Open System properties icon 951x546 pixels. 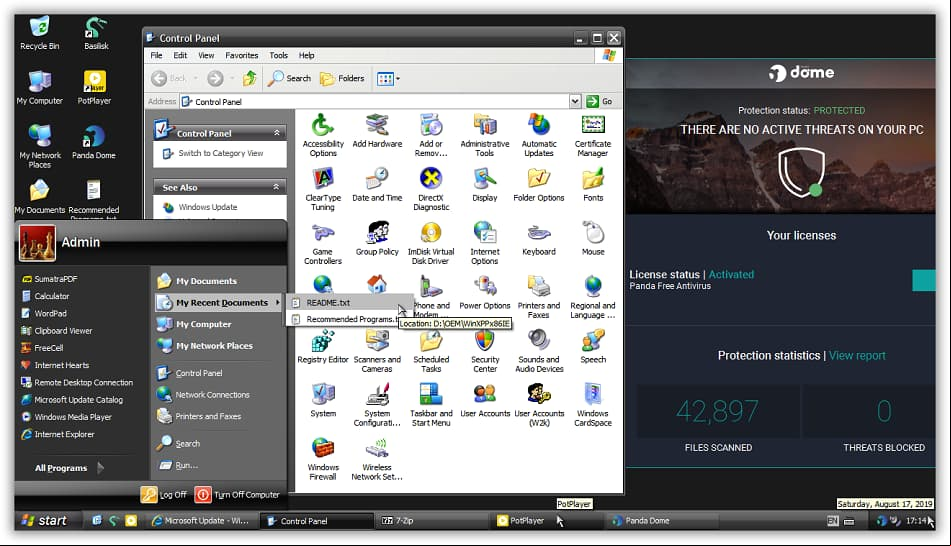click(x=323, y=401)
